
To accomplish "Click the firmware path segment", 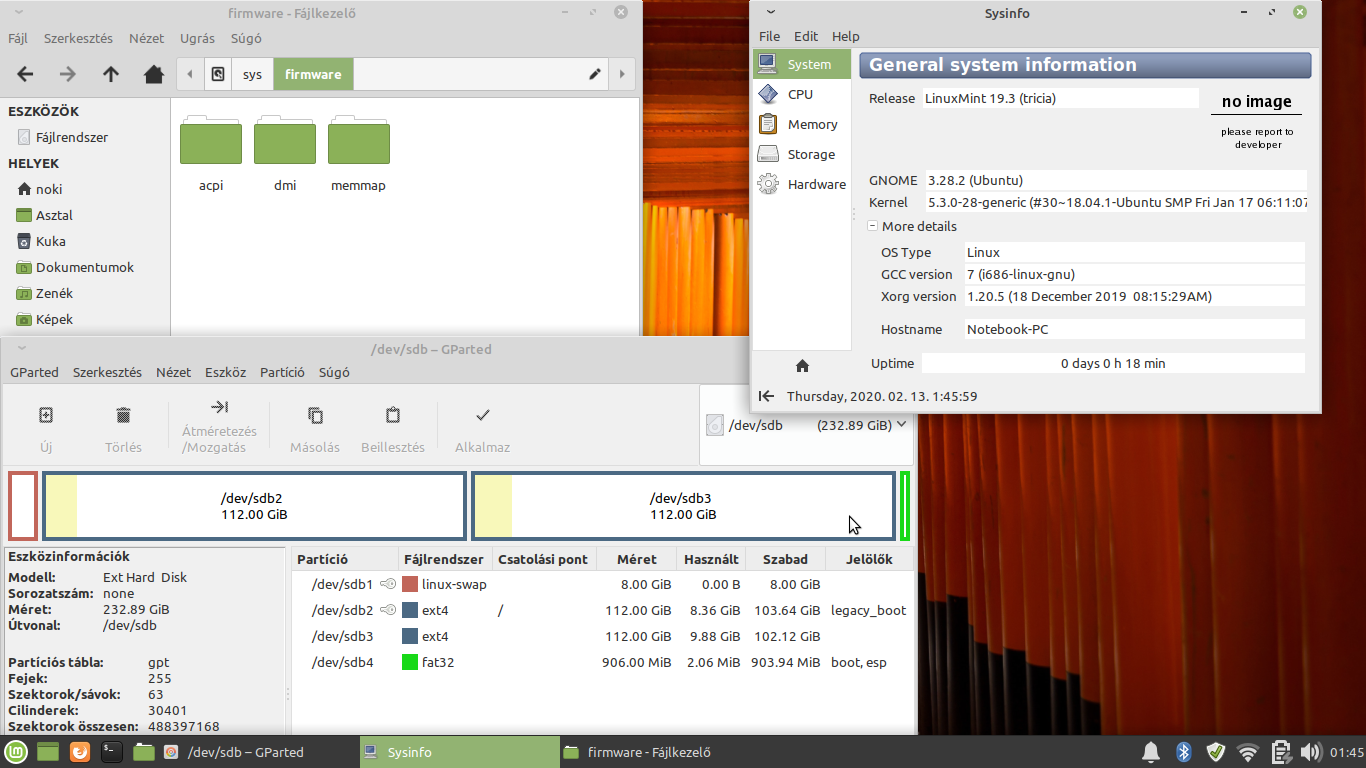I will tap(313, 74).
